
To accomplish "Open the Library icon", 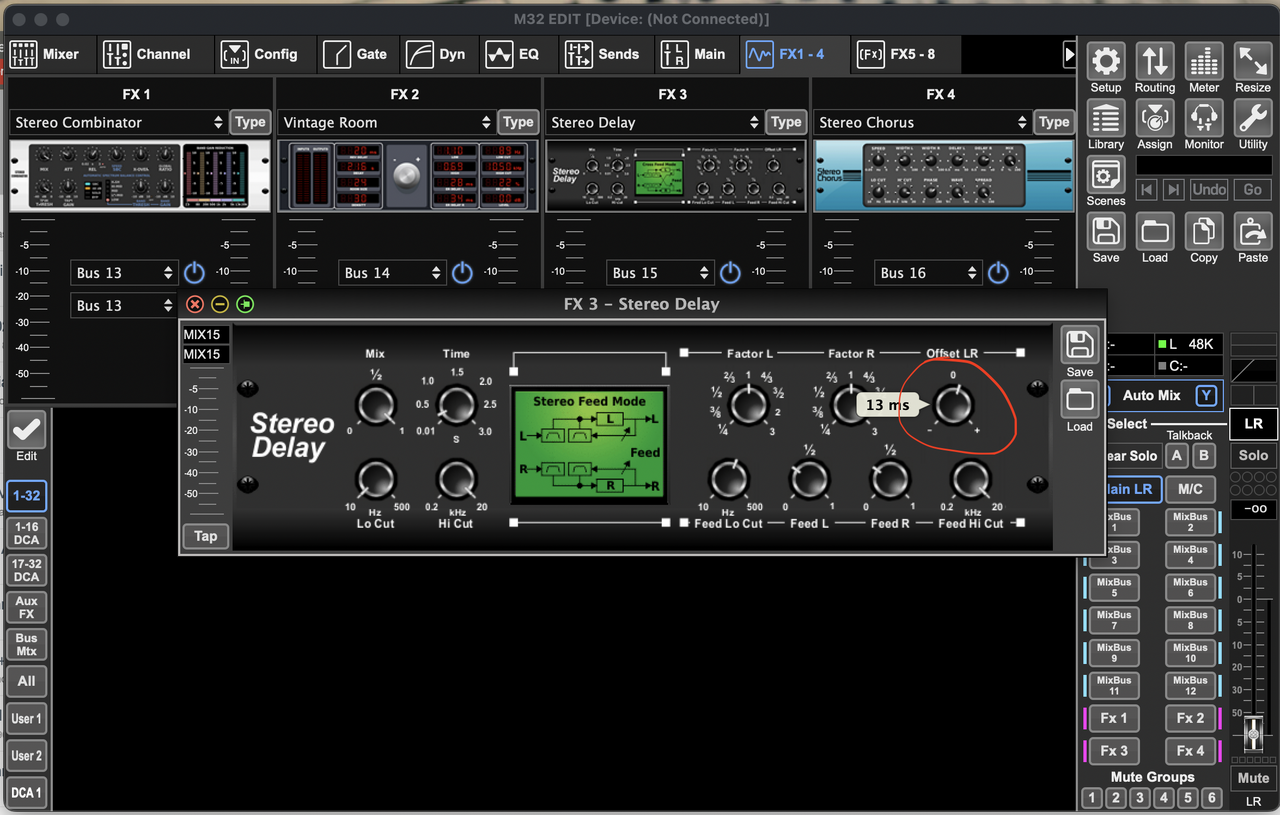I will click(1105, 118).
